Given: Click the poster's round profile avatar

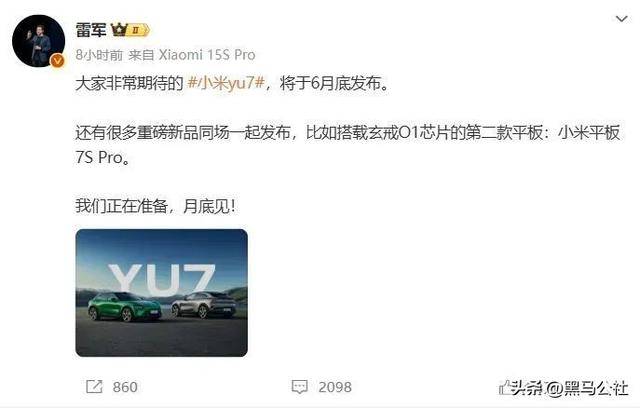Looking at the screenshot, I should pyautogui.click(x=38, y=41).
